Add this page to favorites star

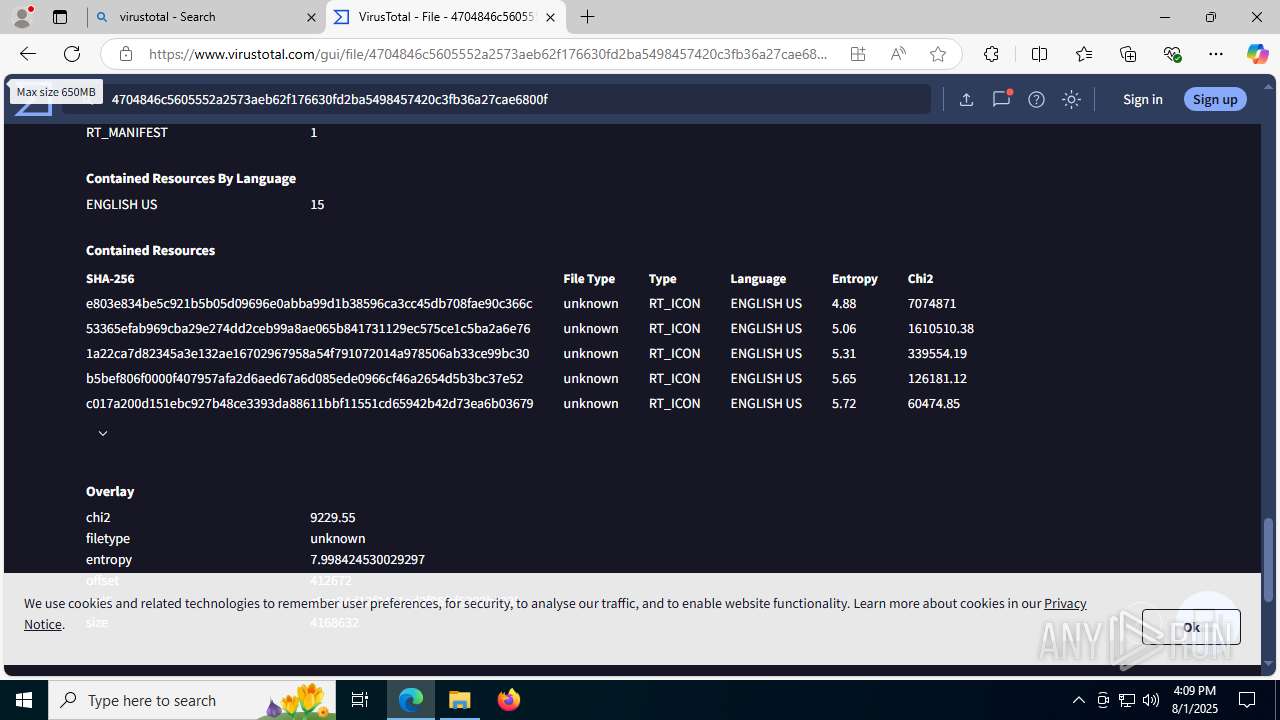point(938,54)
